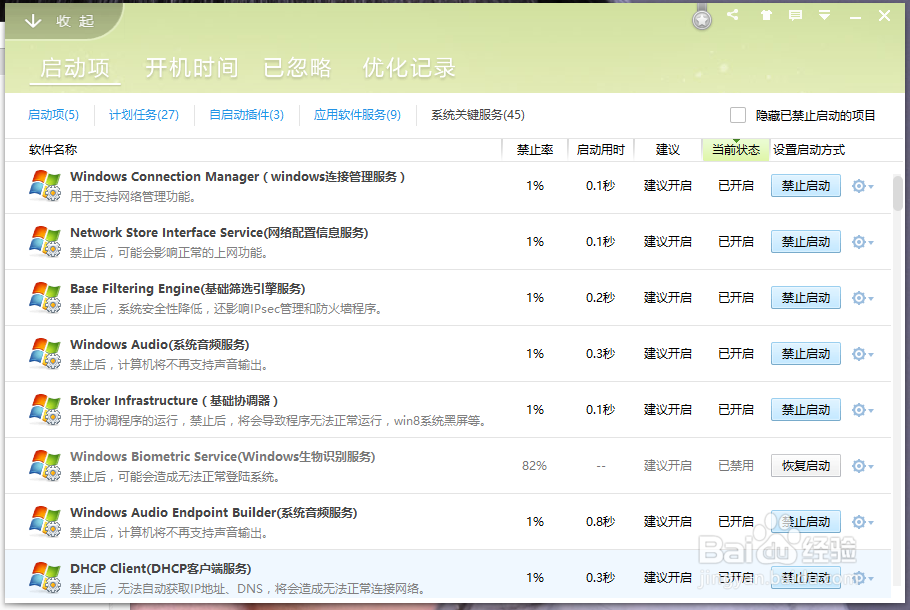910x610 pixels.
Task: Click Windows Biometric Service icon
Action: [45, 465]
